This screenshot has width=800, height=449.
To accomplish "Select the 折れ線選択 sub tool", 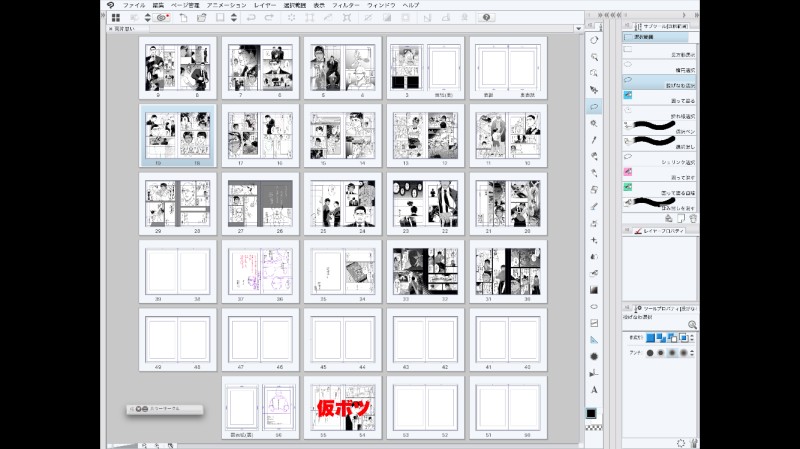I will (x=660, y=113).
